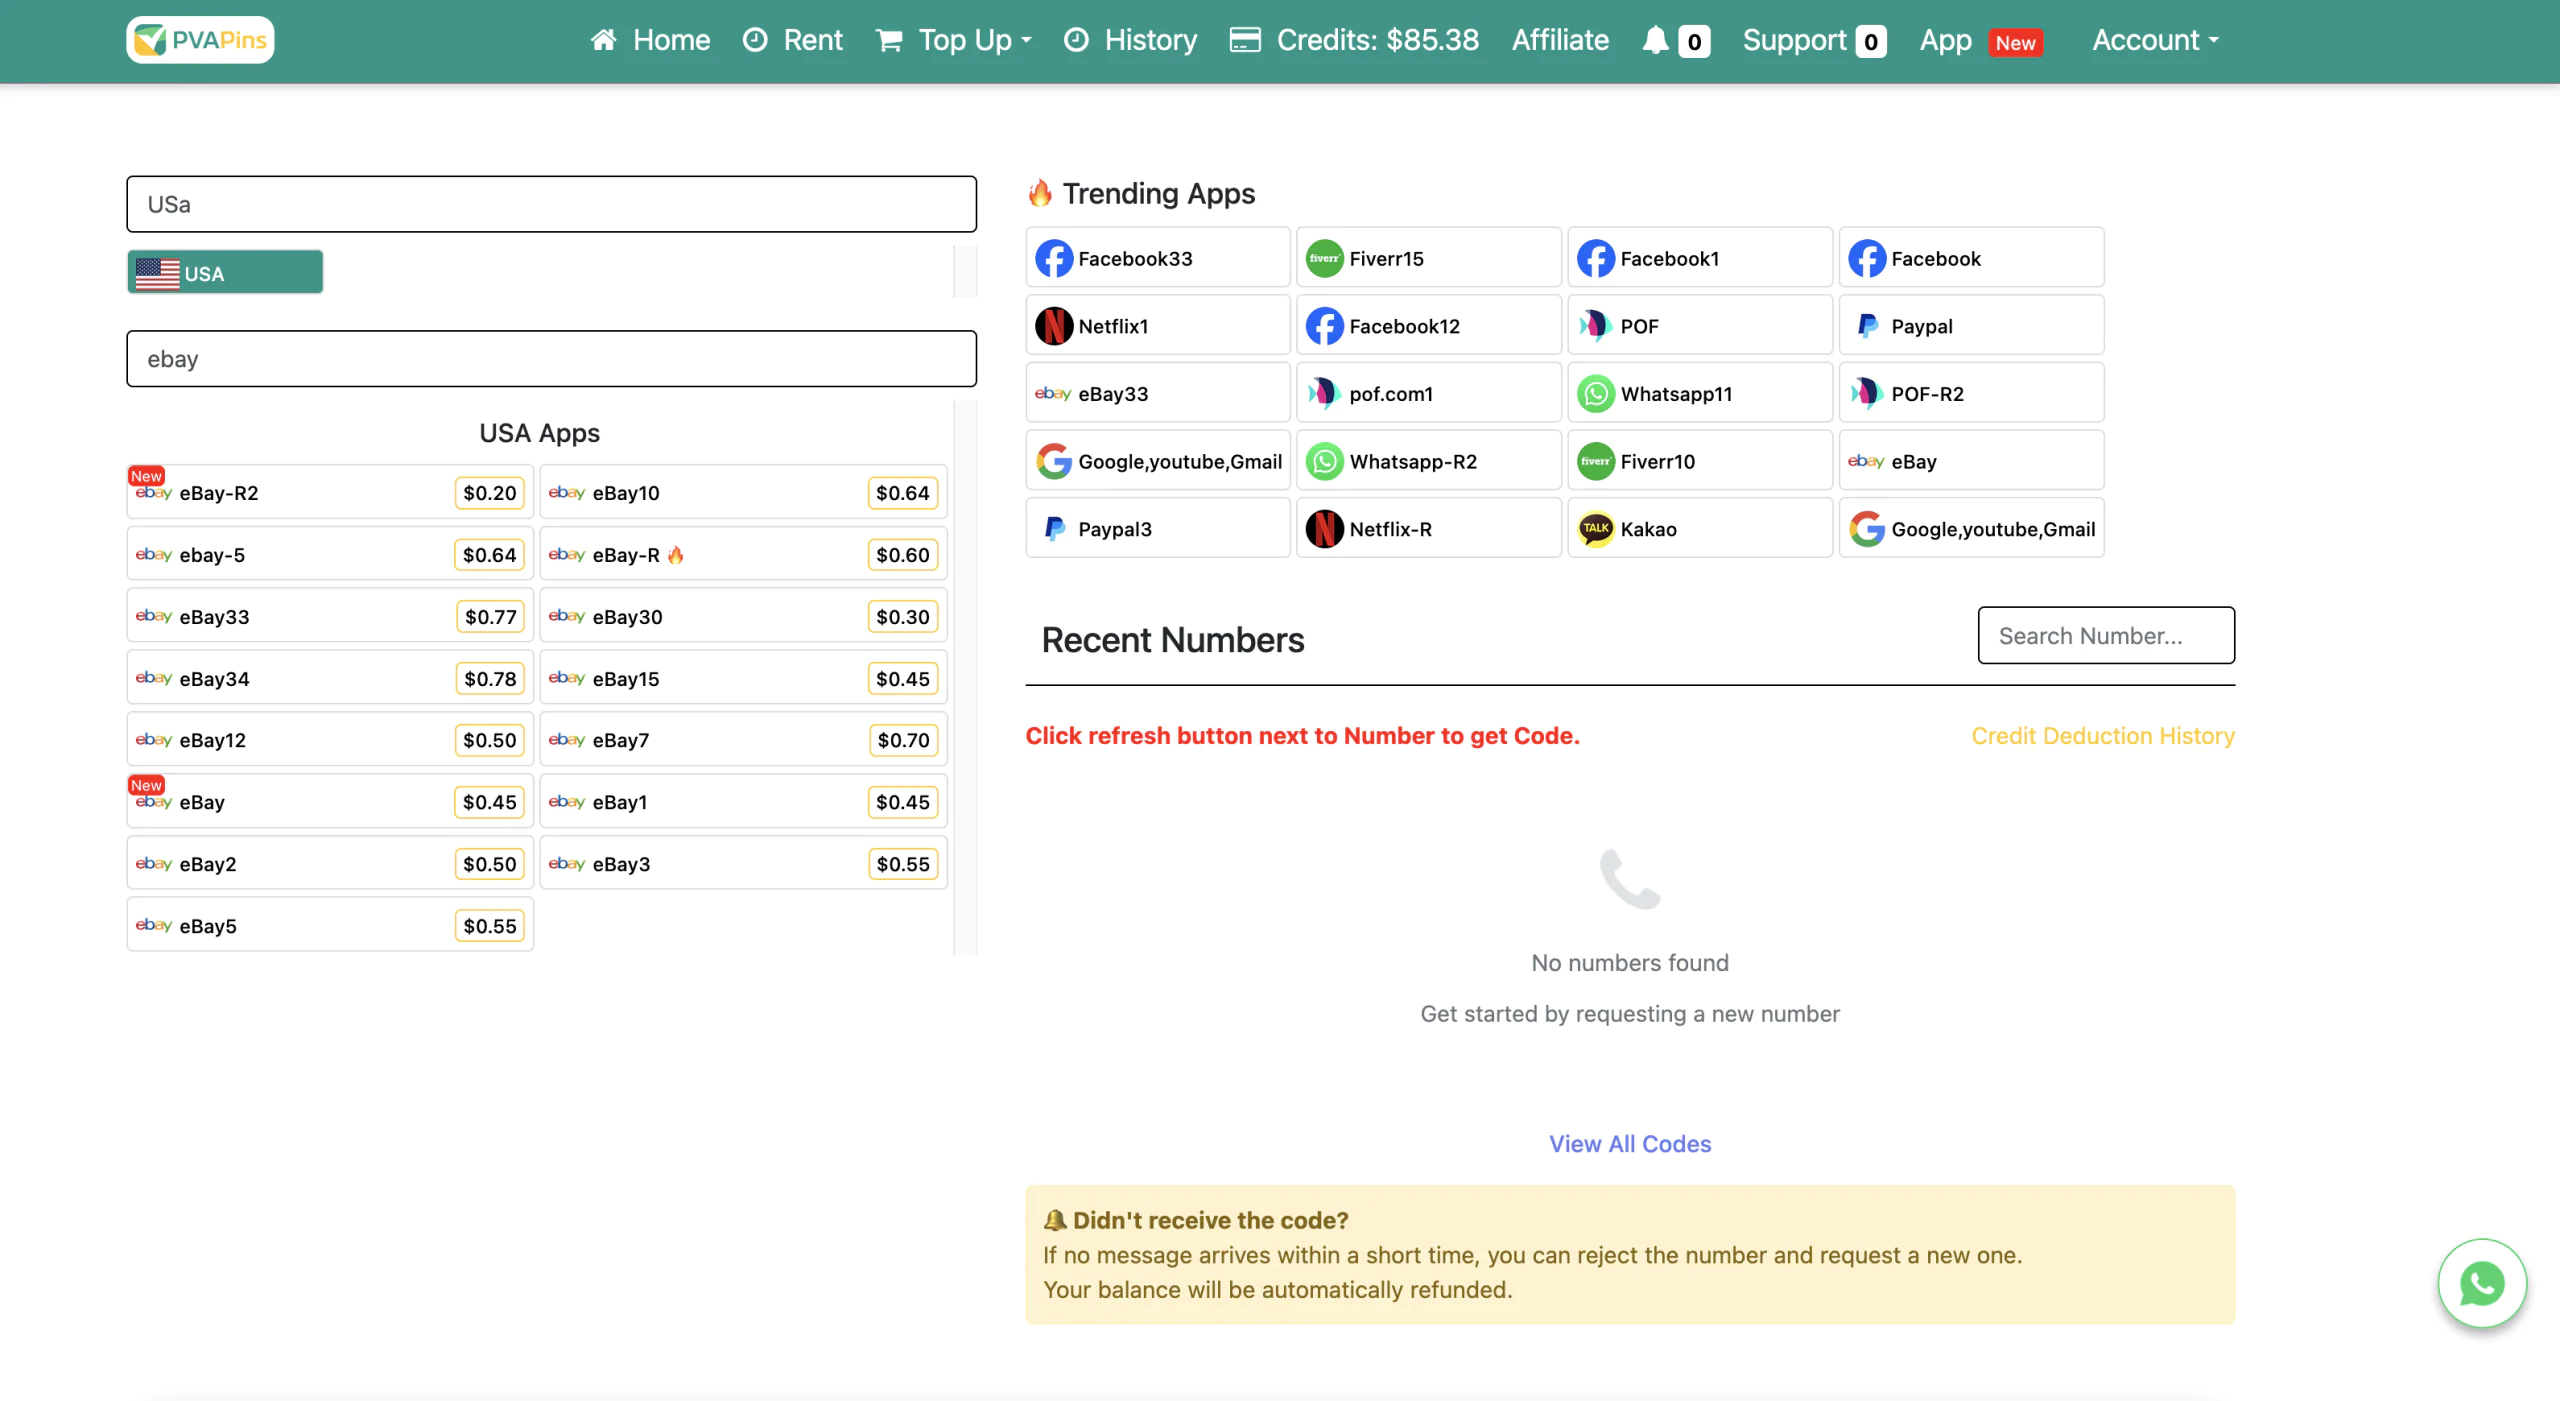Select eBay34 app priced $0.78
The image size is (2560, 1401).
330,678
